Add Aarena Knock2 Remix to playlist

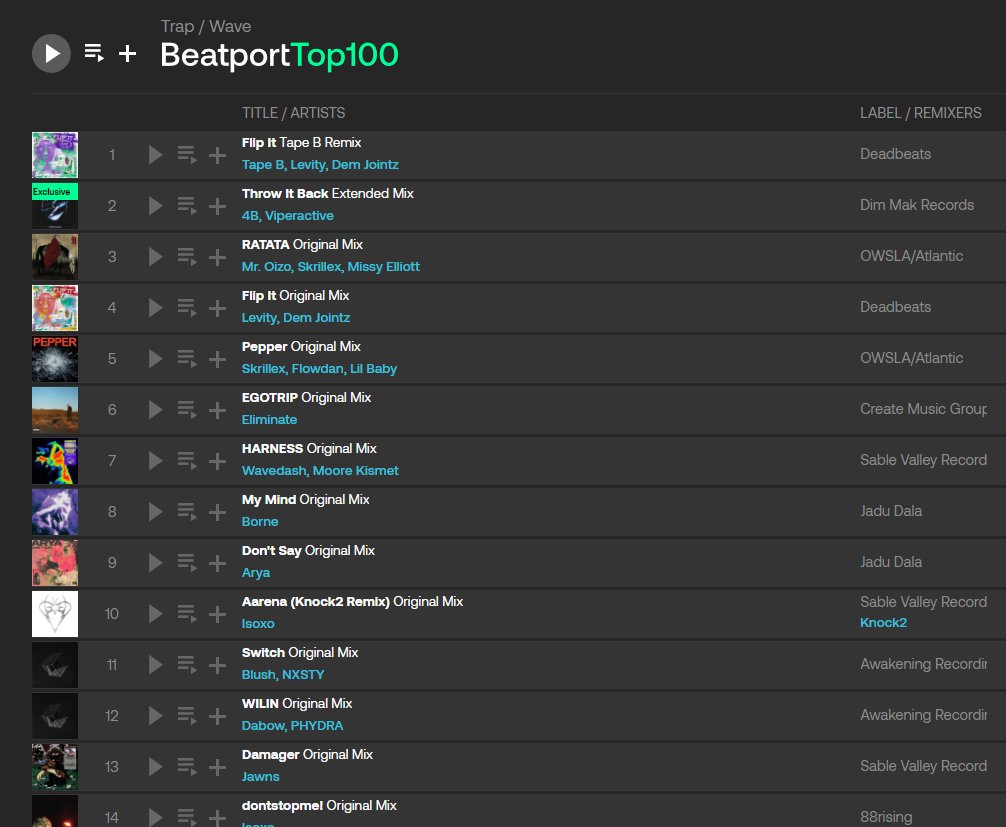coord(217,614)
